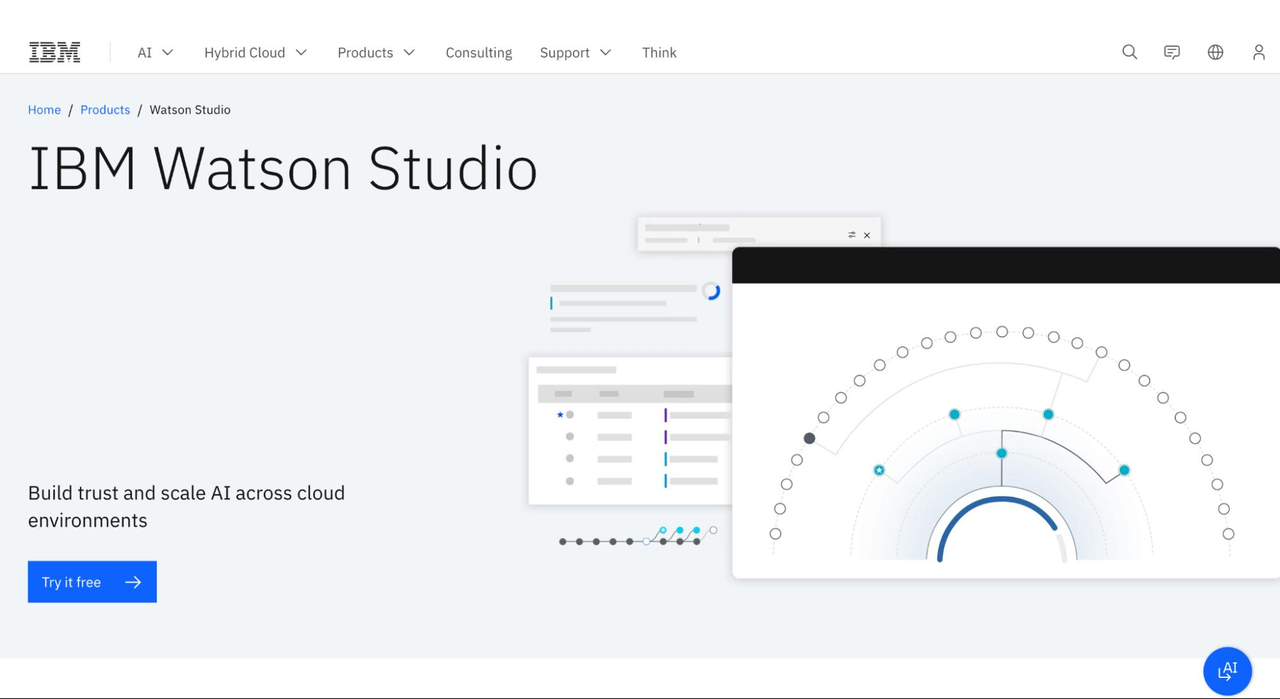Click the IBM logo in header
This screenshot has width=1280, height=699.
[x=54, y=53]
